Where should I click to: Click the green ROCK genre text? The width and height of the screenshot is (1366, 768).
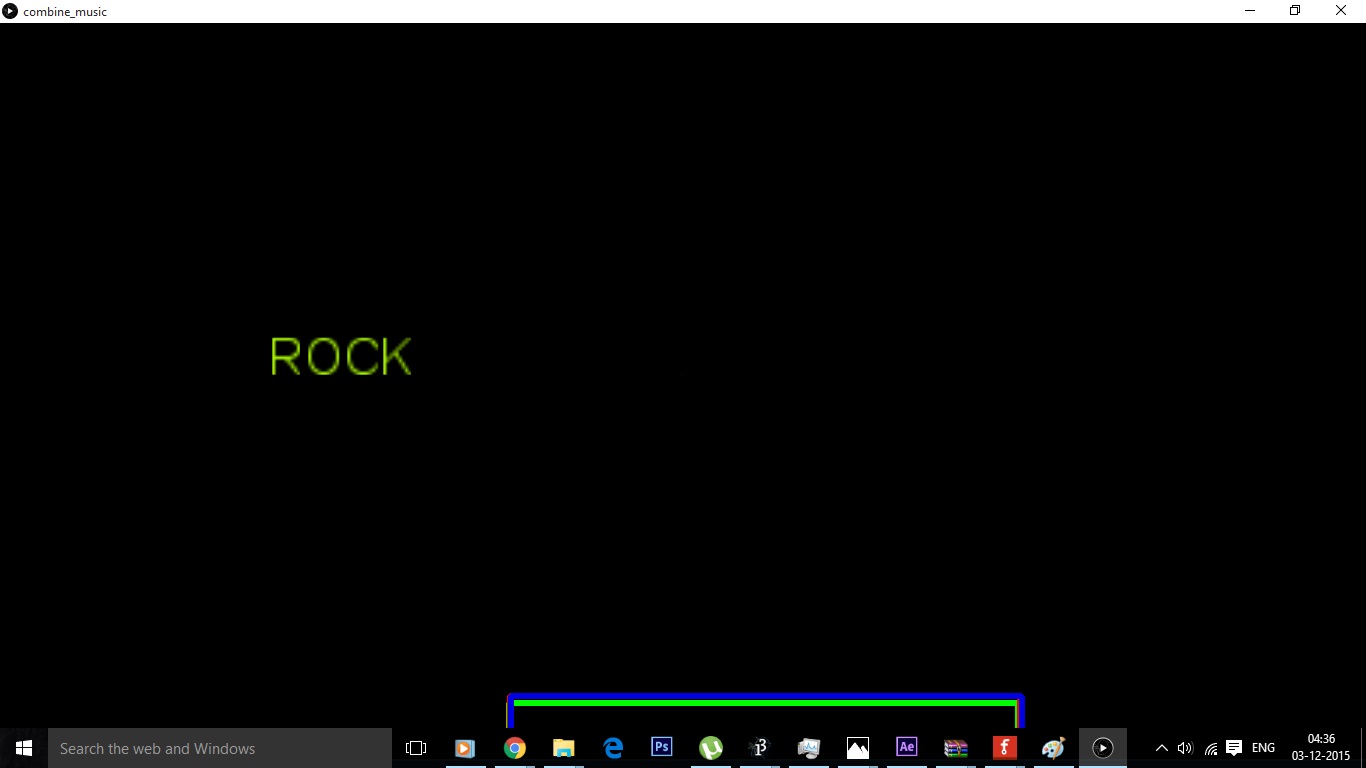(341, 357)
